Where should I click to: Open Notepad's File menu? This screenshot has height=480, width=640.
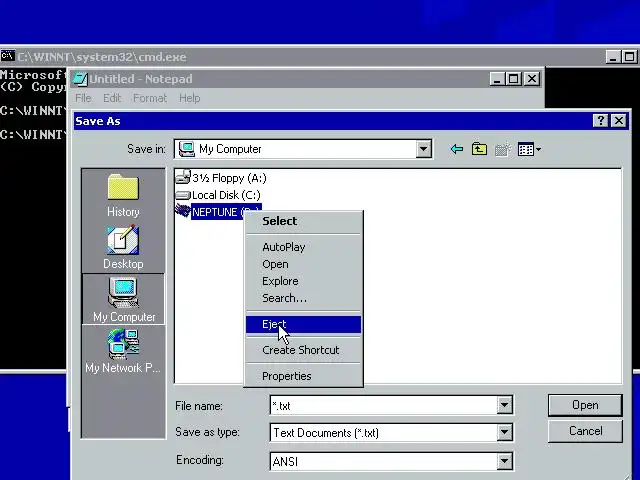[83, 98]
